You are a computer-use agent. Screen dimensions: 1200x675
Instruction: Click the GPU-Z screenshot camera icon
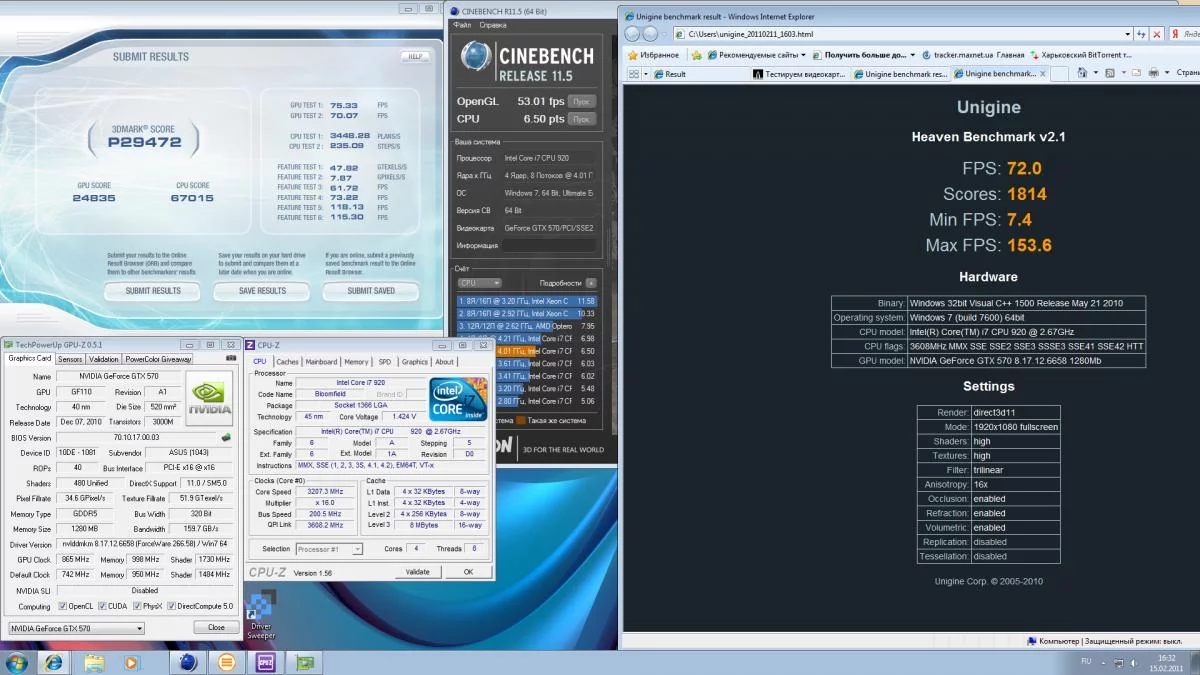(232, 358)
